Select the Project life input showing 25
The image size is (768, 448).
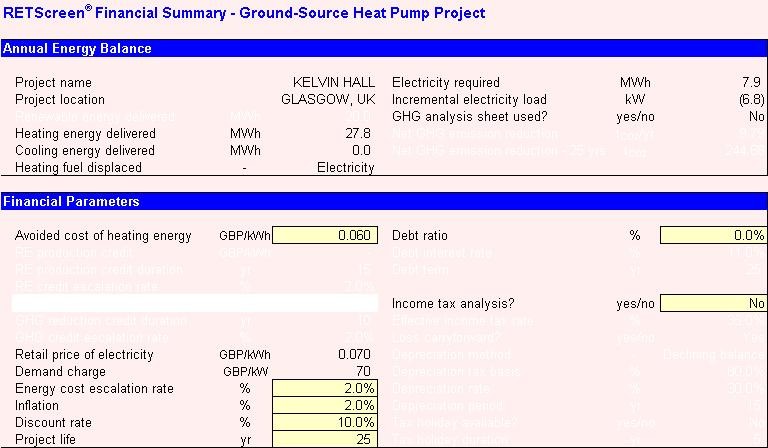(325, 440)
